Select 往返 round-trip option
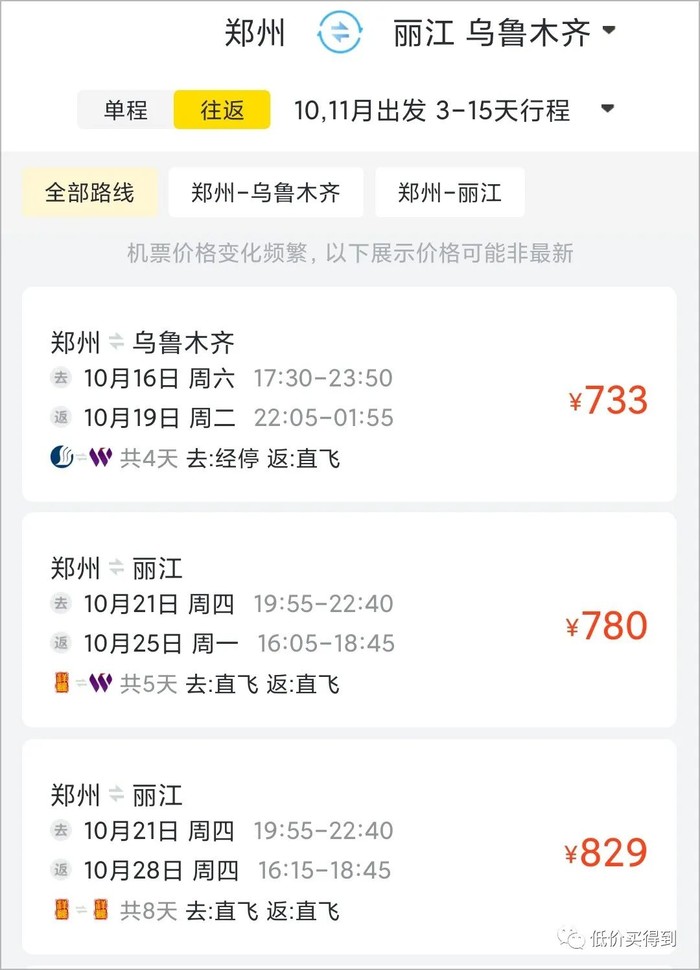Screen dimensions: 700x970 (x=222, y=110)
